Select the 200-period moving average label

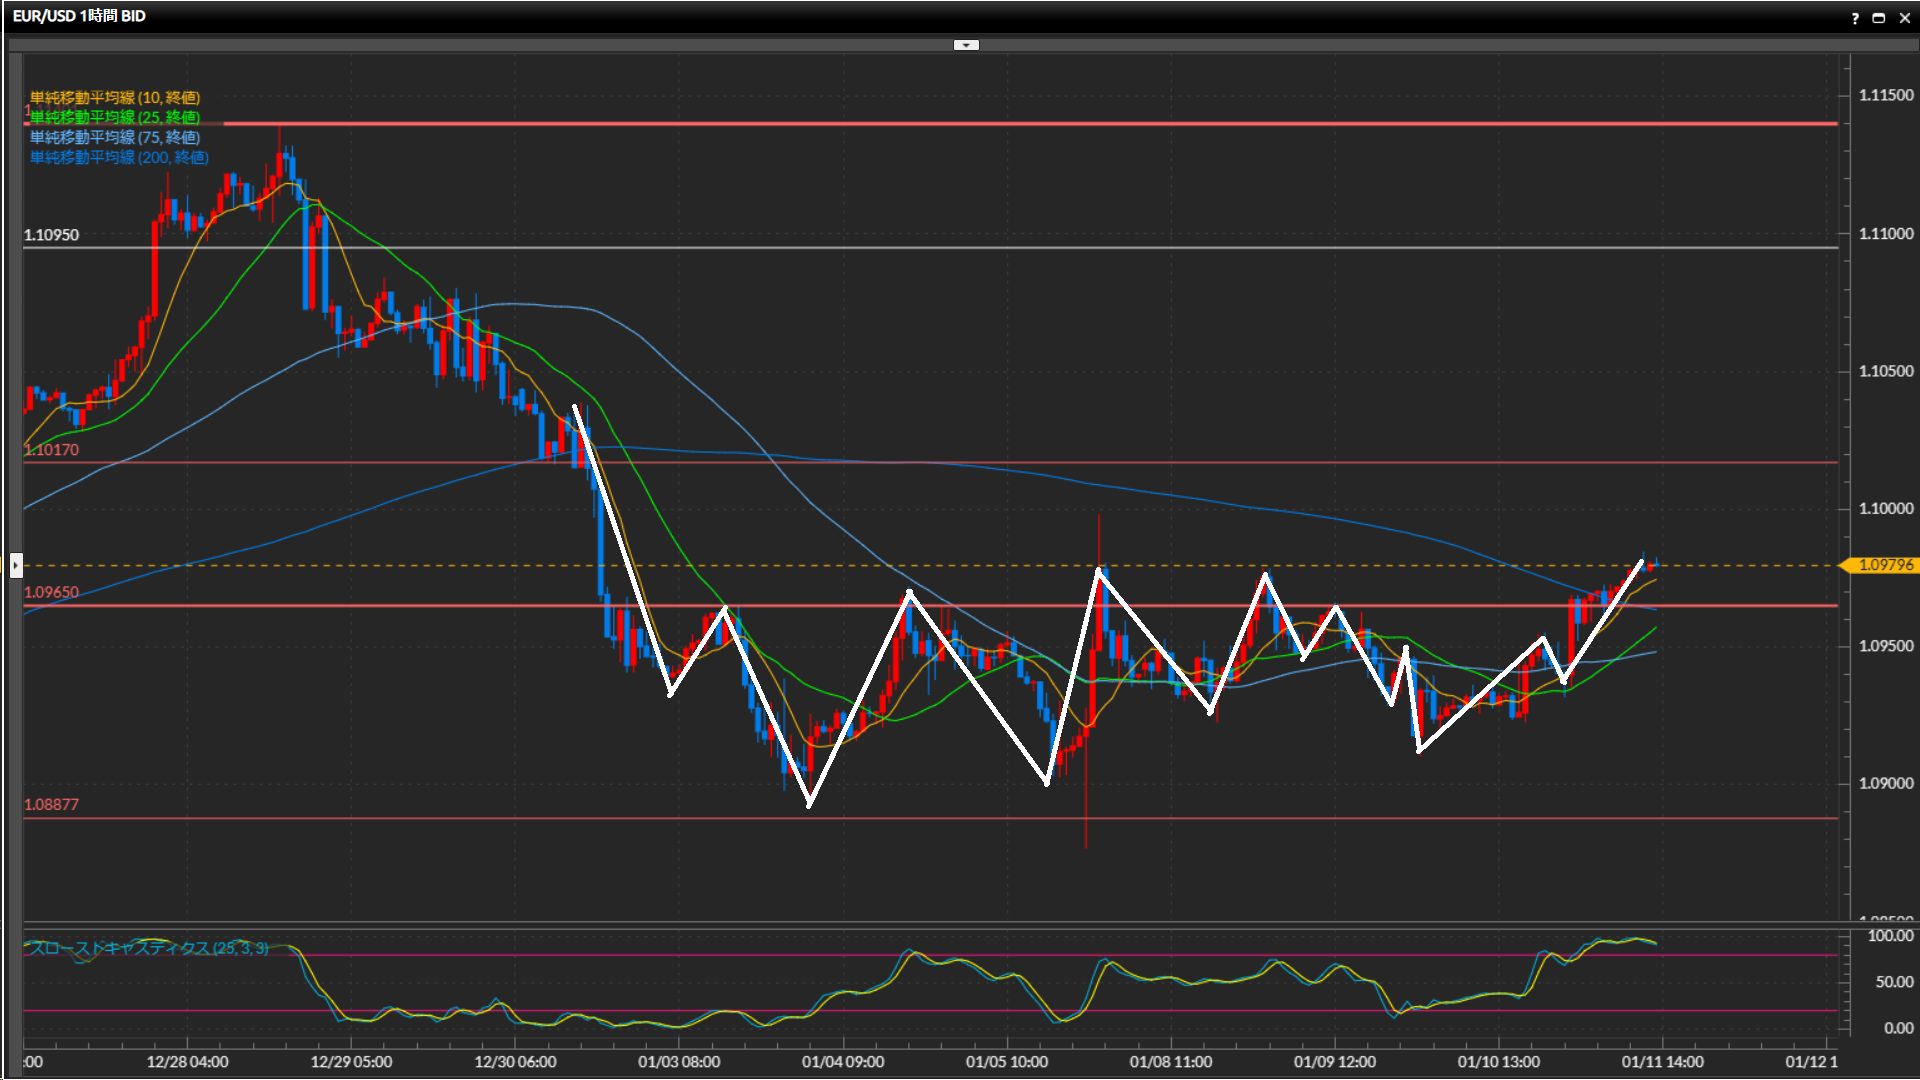(x=119, y=157)
